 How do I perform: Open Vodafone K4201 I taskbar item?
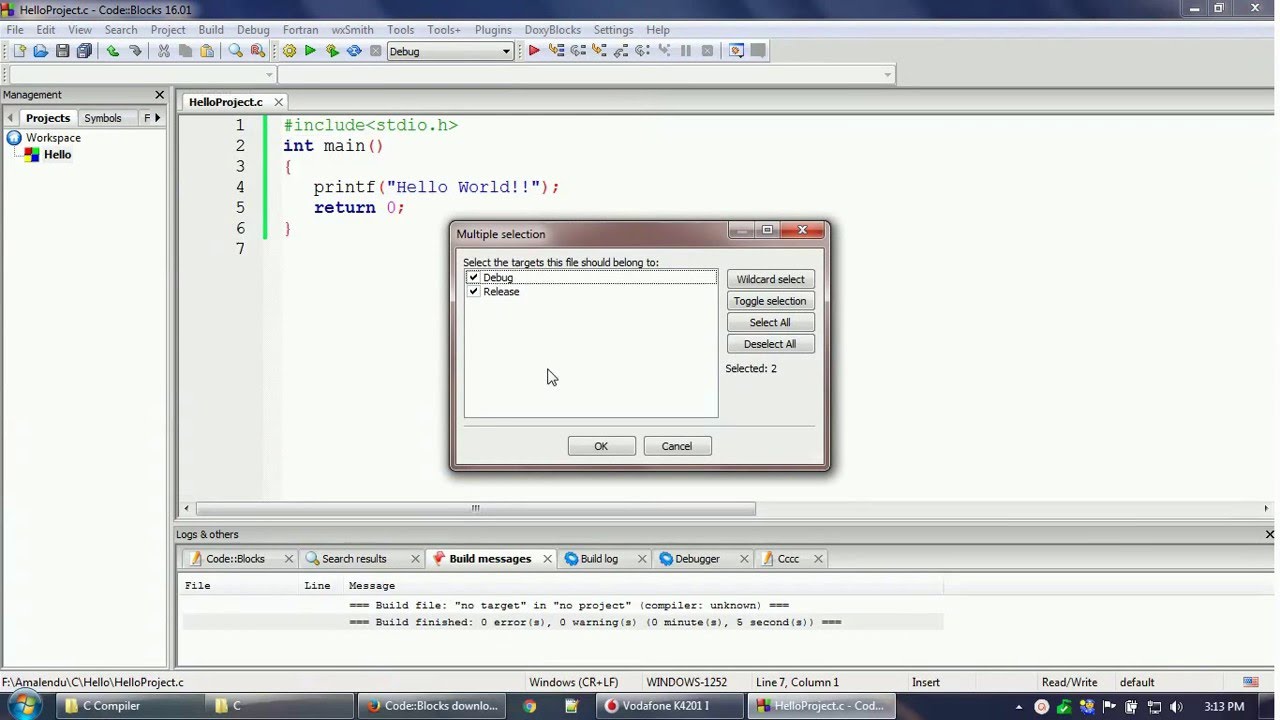670,706
